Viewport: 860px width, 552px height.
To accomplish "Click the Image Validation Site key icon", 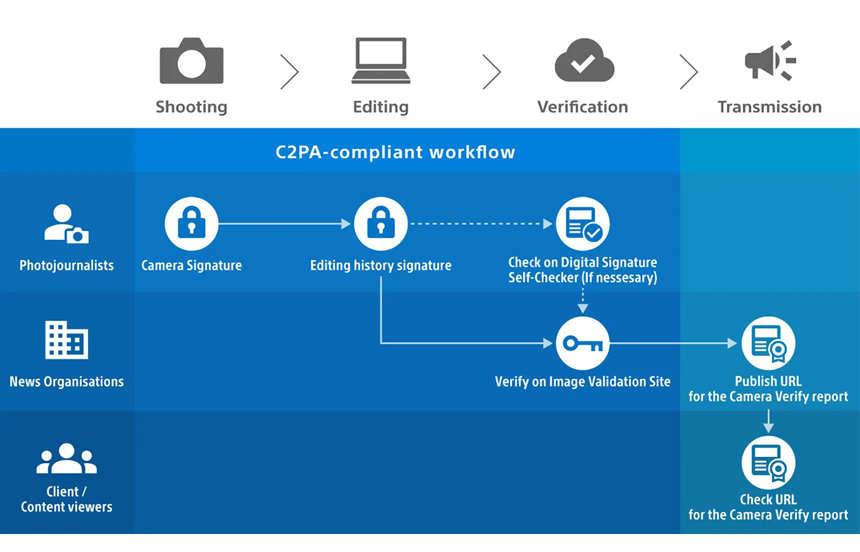I will (582, 343).
